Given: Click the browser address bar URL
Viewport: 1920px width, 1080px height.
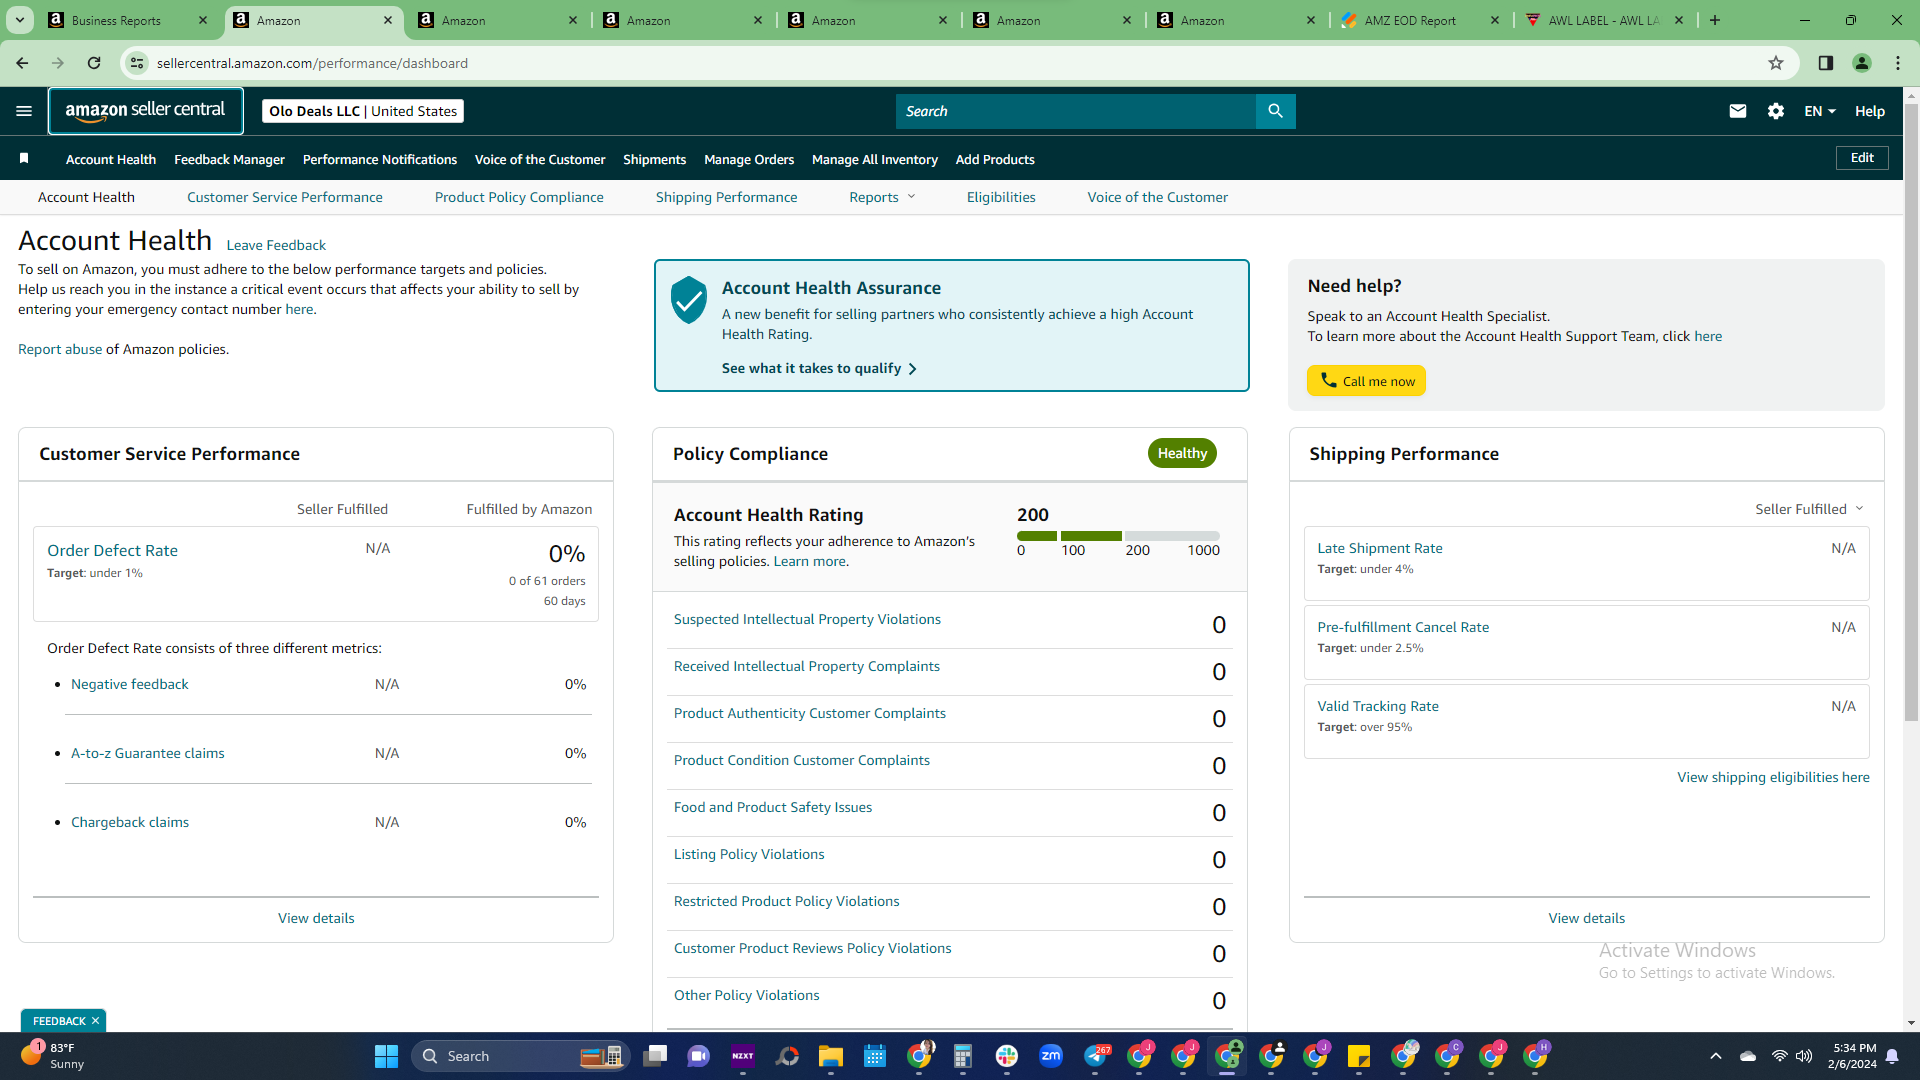Looking at the screenshot, I should (x=312, y=63).
